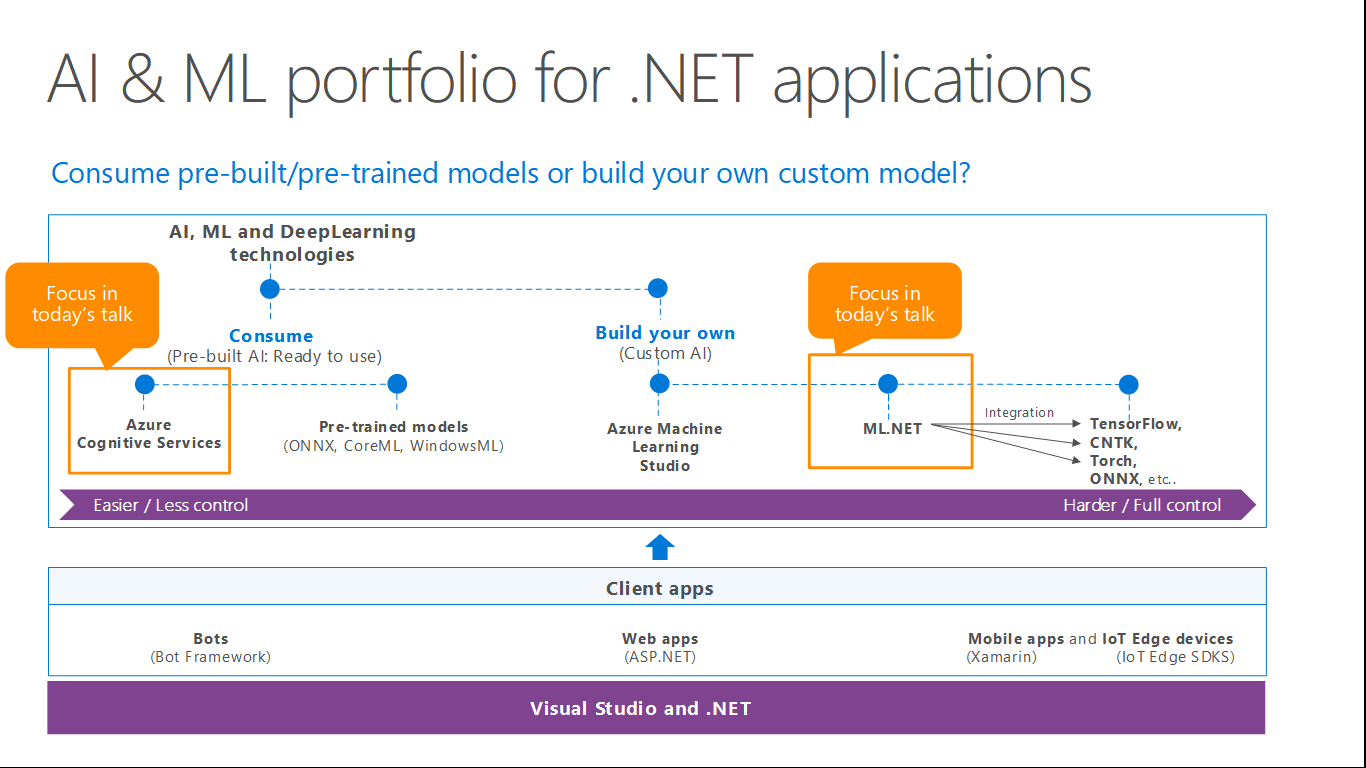Viewport: 1366px width, 768px height.
Task: Select the Bots (Bot Framework) item
Action: tap(210, 647)
